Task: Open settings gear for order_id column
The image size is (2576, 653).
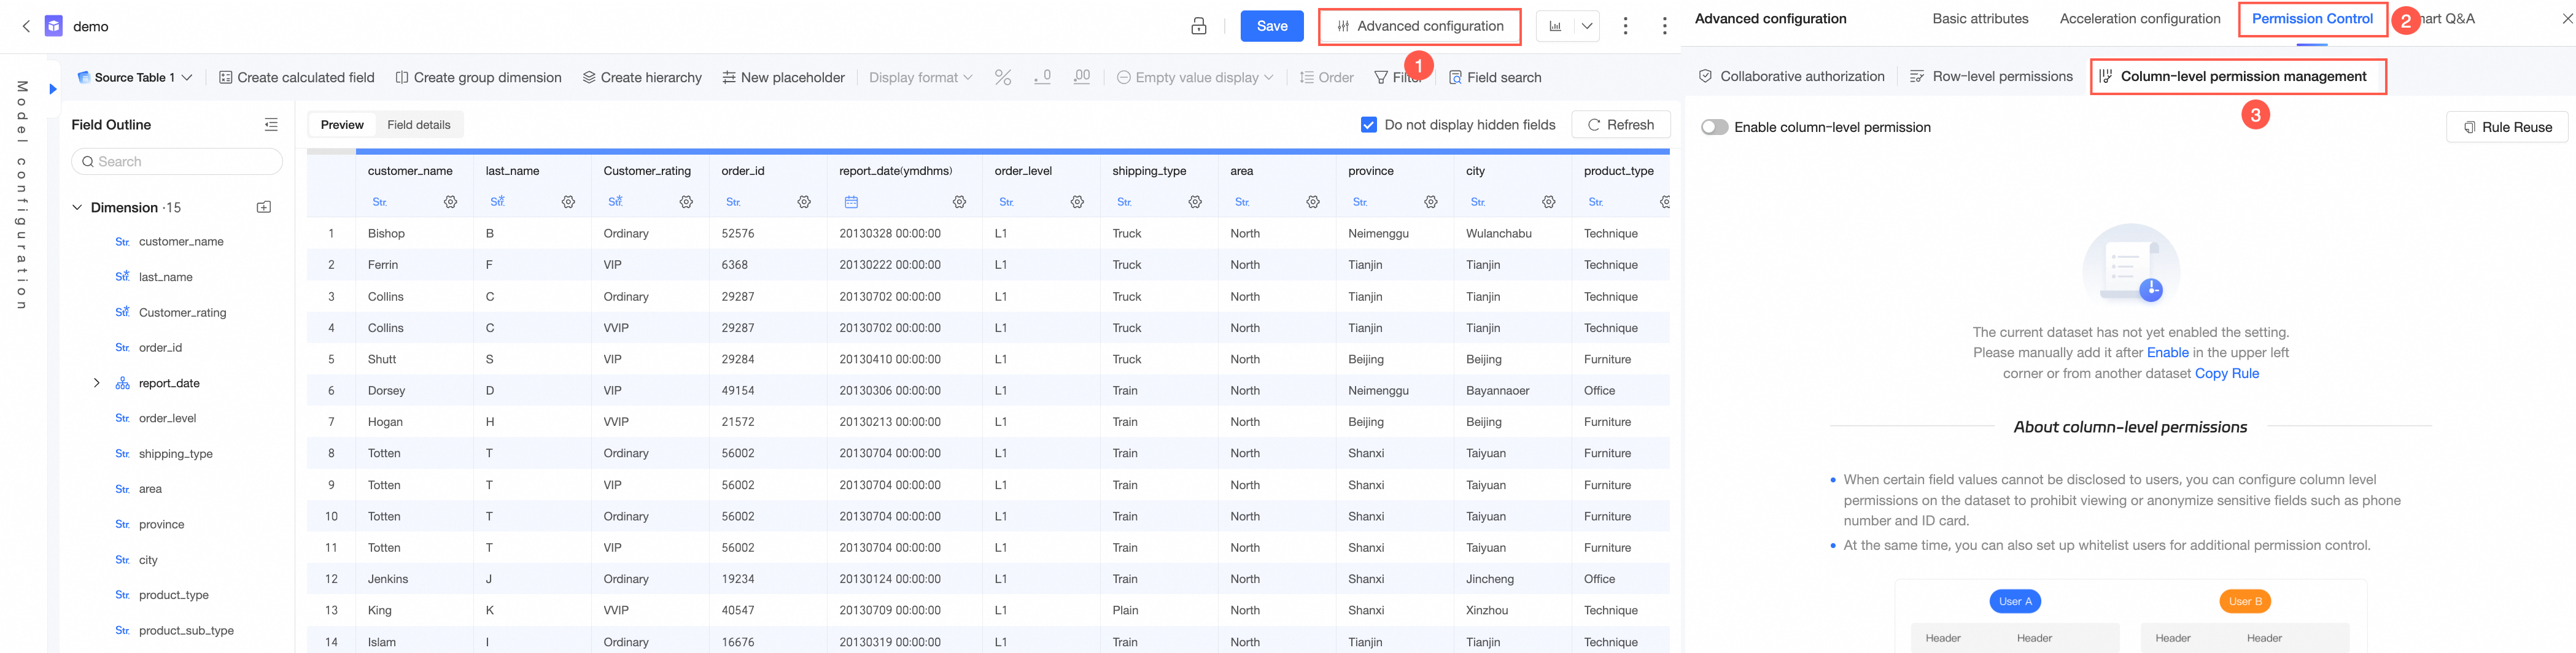Action: pyautogui.click(x=804, y=202)
